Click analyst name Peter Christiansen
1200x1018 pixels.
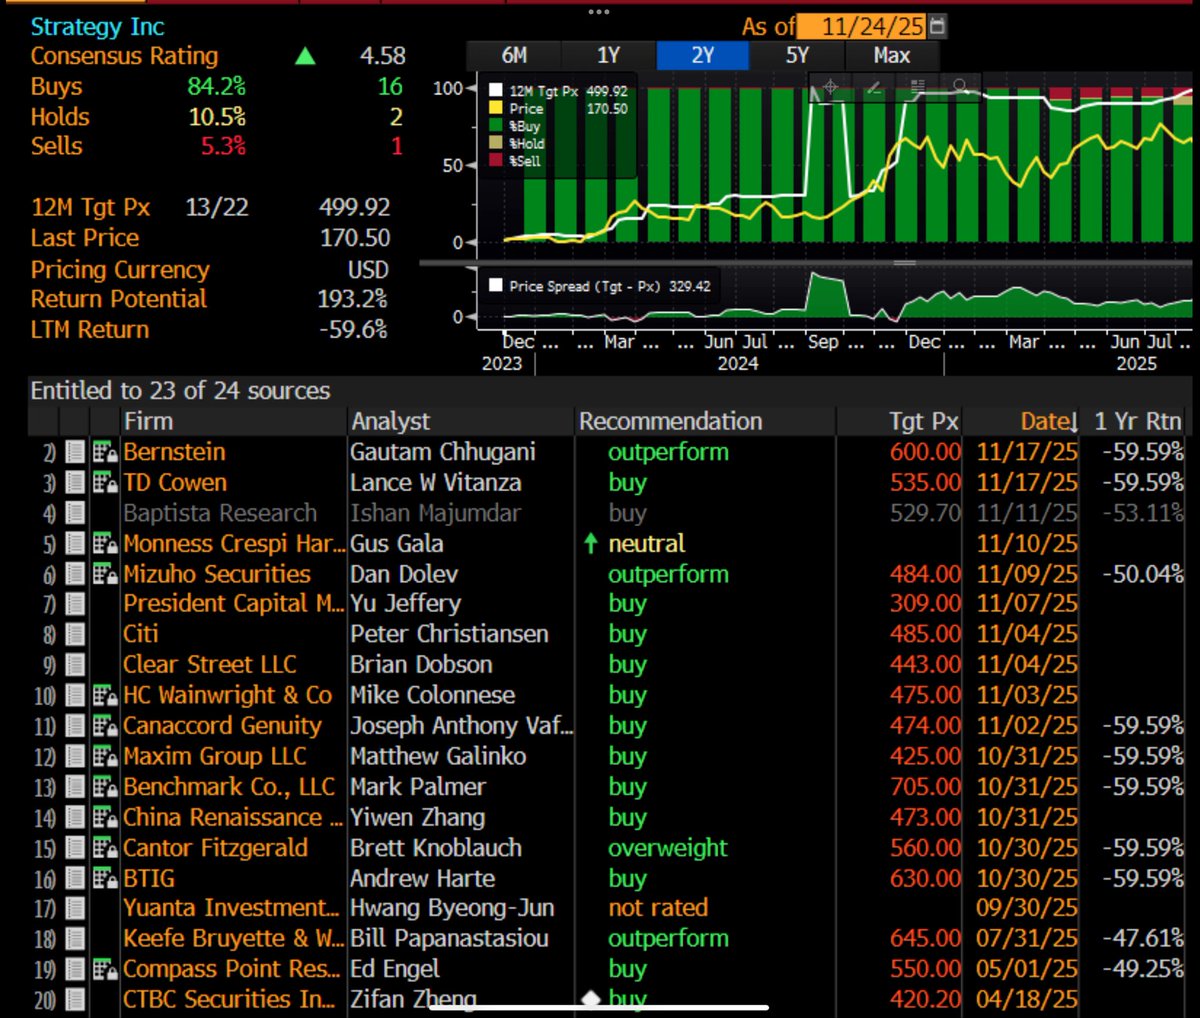pyautogui.click(x=449, y=634)
